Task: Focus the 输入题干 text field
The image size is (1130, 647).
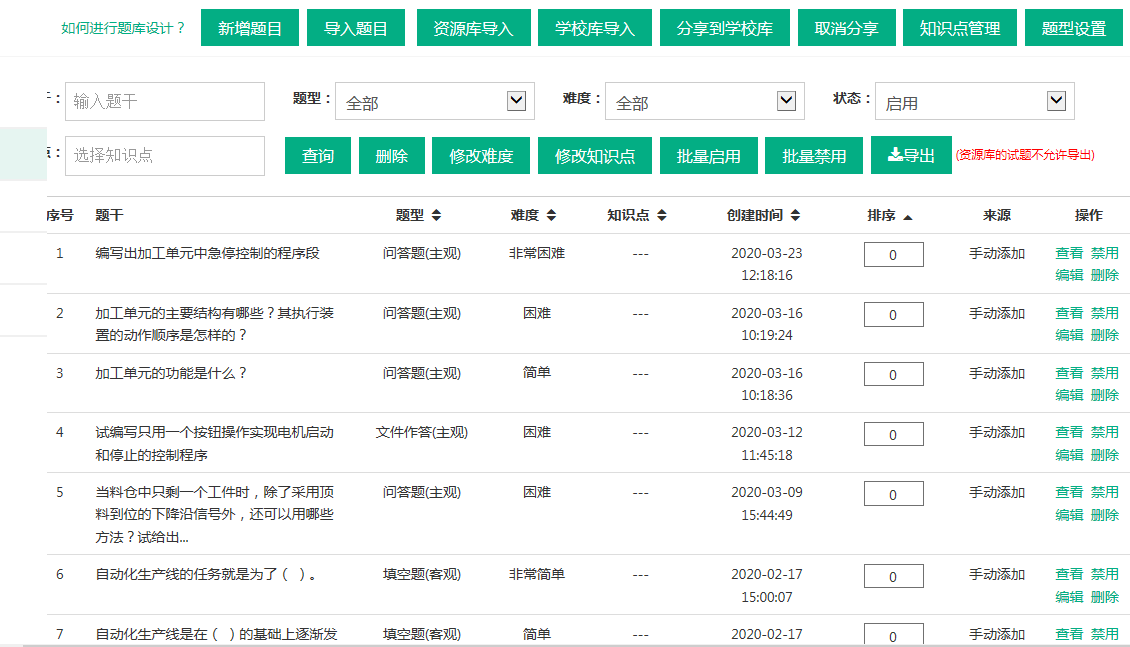Action: [x=165, y=101]
